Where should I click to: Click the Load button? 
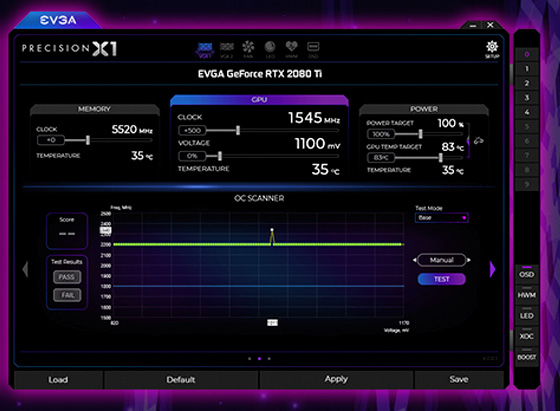(x=58, y=380)
